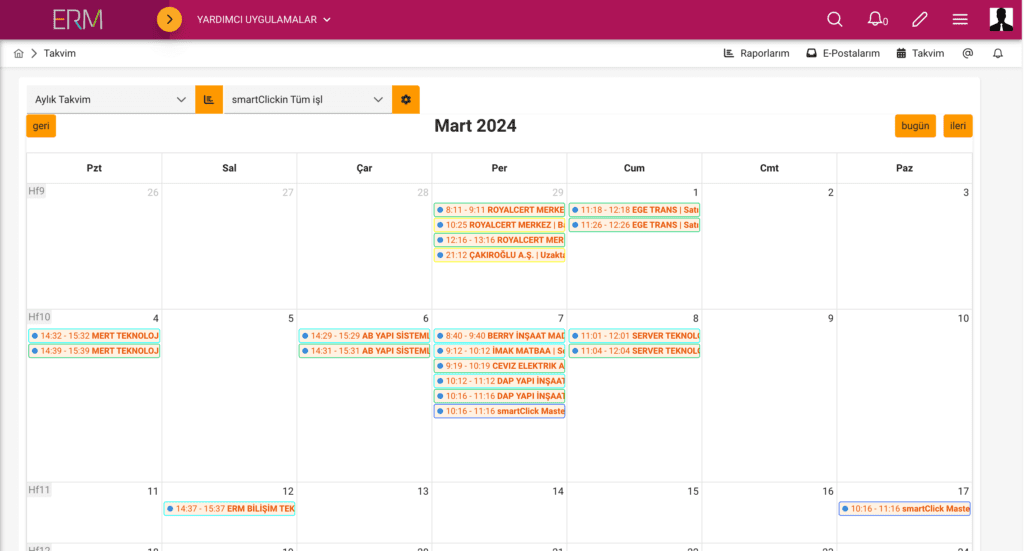
Task: Open the user profile avatar
Action: coord(1001,19)
